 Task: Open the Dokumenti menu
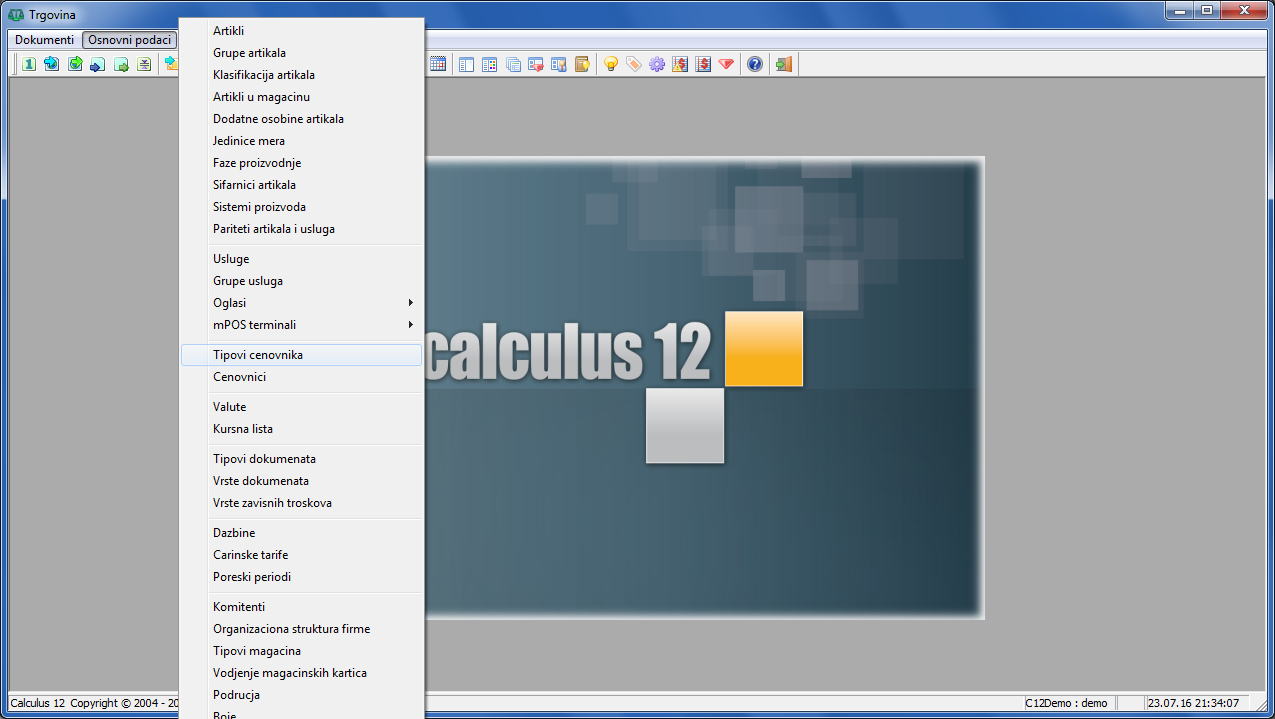[x=44, y=40]
